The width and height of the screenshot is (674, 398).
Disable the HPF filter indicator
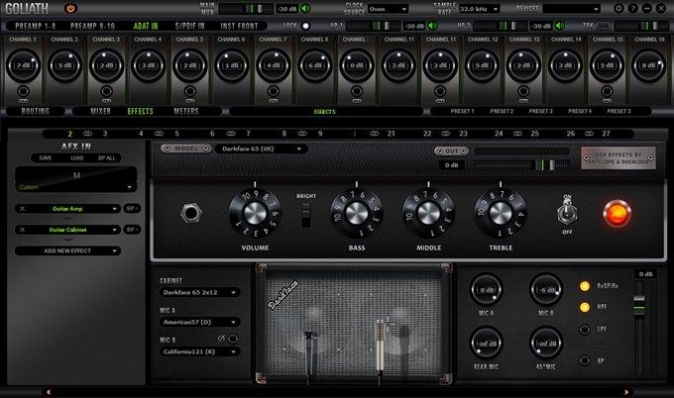(x=585, y=307)
